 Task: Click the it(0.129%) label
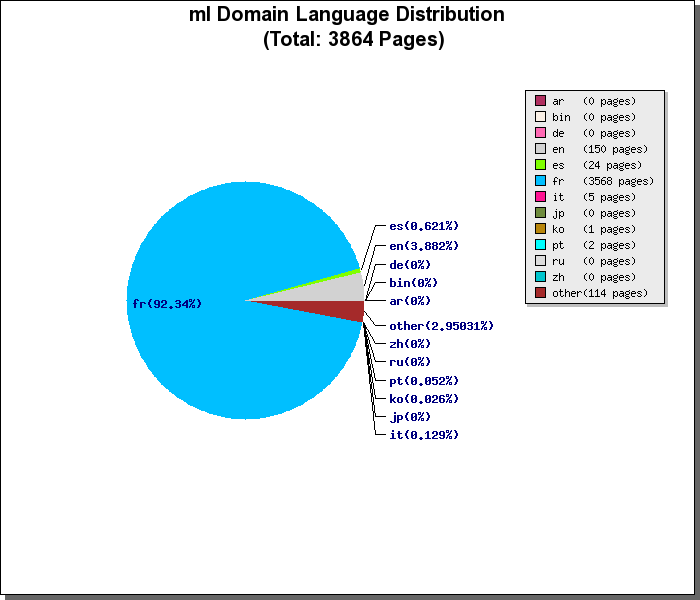[424, 435]
